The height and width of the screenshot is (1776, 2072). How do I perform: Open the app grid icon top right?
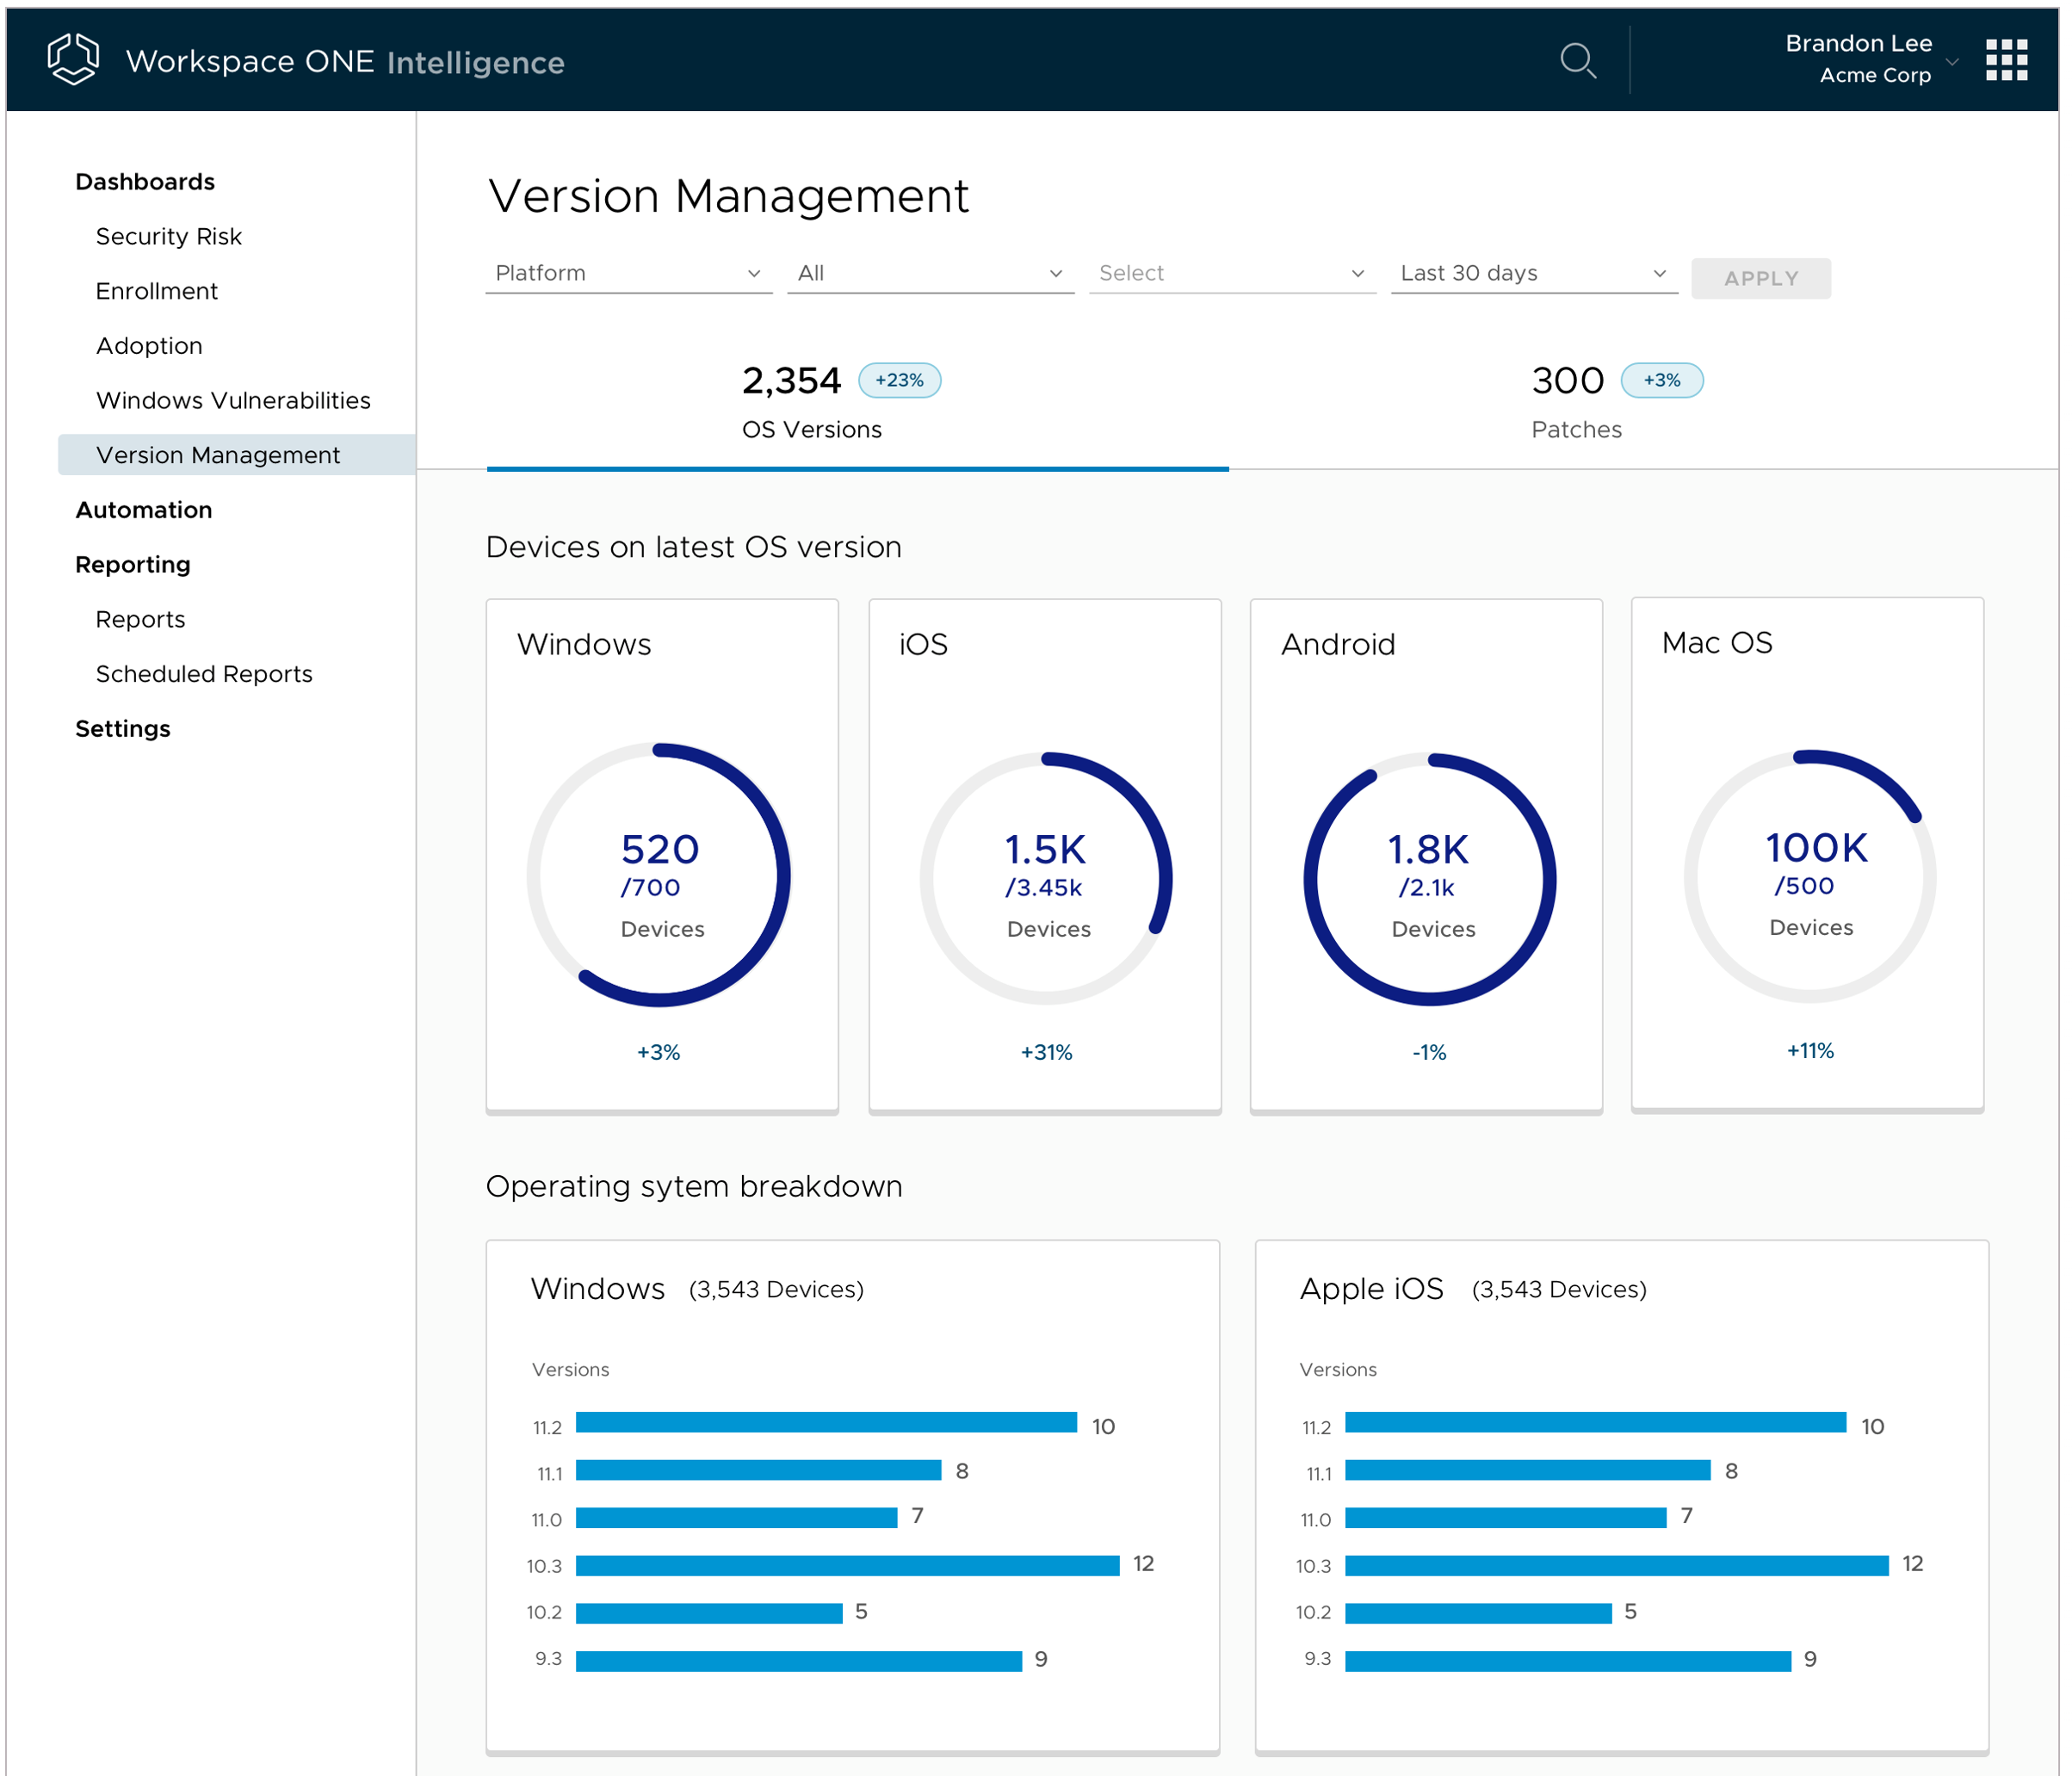click(2006, 61)
